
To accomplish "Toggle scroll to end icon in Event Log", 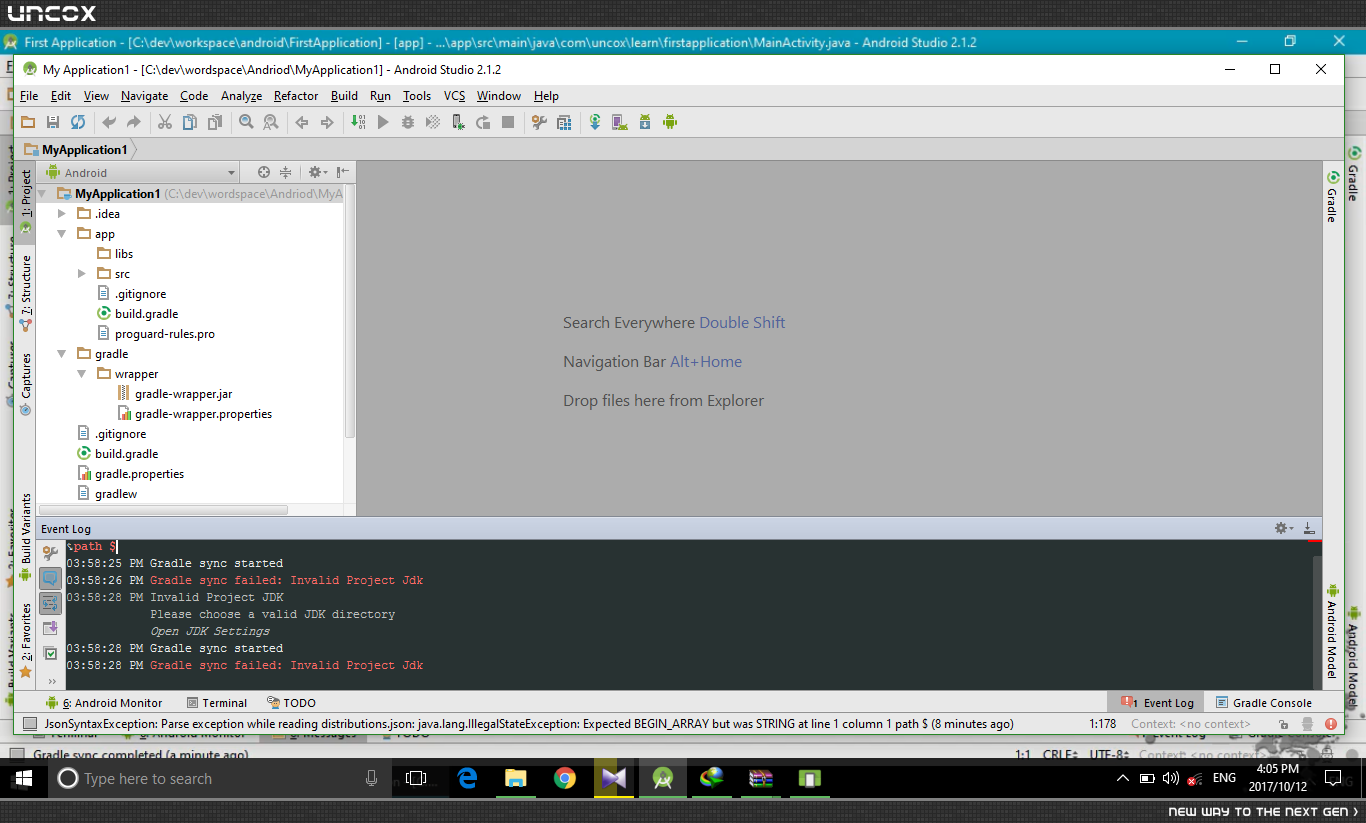I will click(50, 628).
